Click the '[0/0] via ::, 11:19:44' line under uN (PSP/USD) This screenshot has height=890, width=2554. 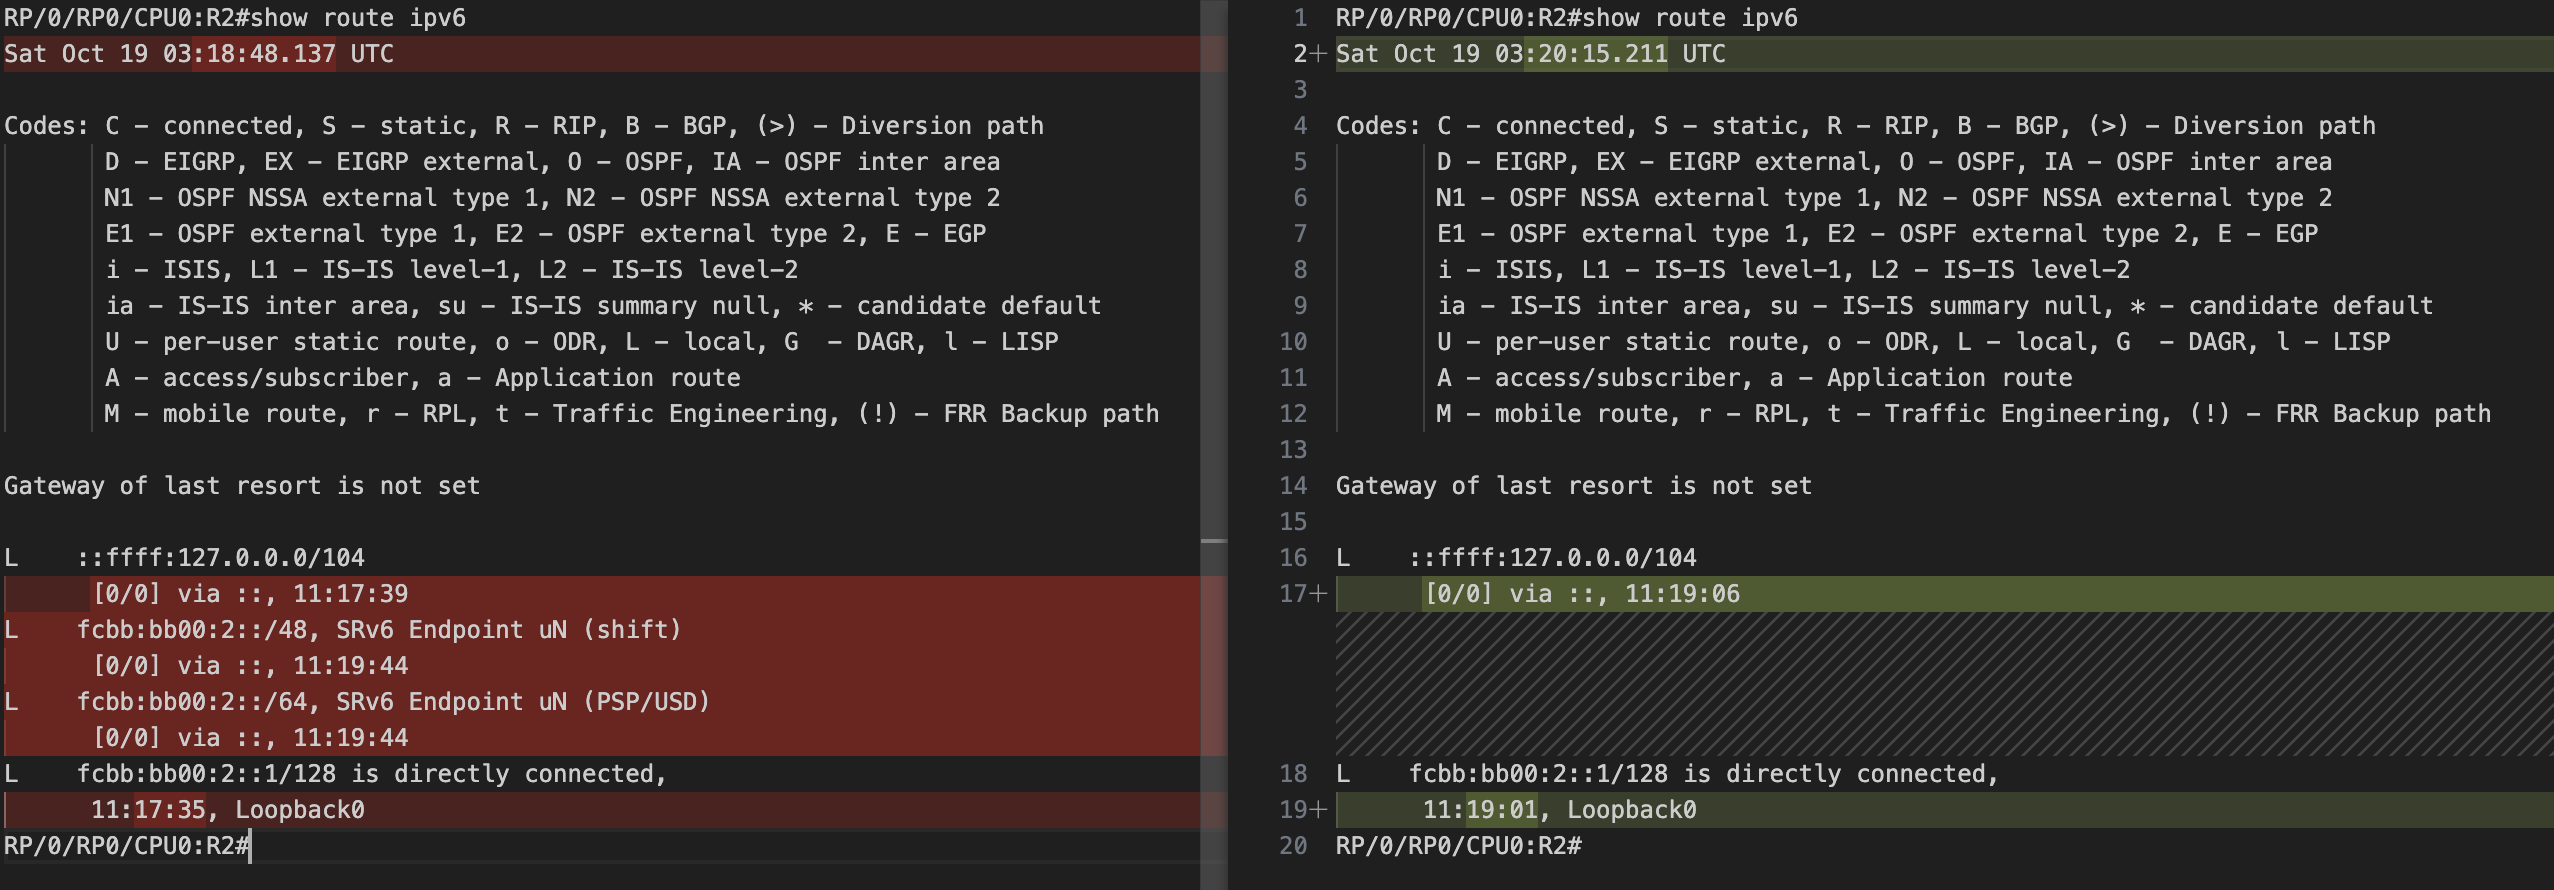pos(250,738)
